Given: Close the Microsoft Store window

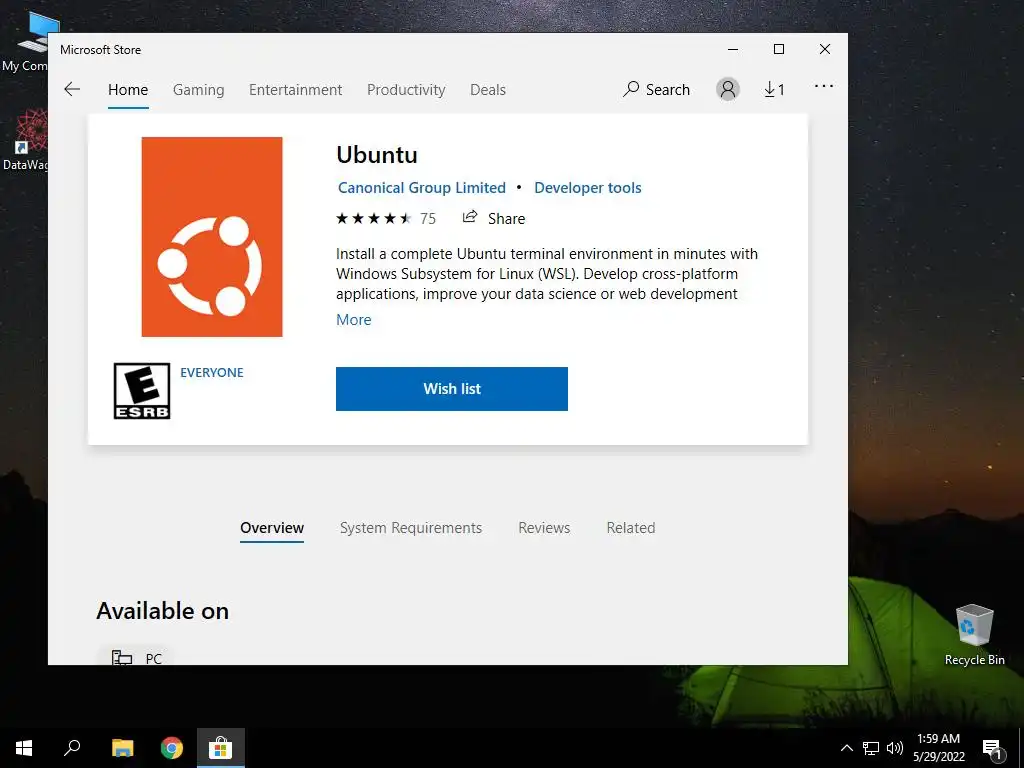Looking at the screenshot, I should pos(825,50).
